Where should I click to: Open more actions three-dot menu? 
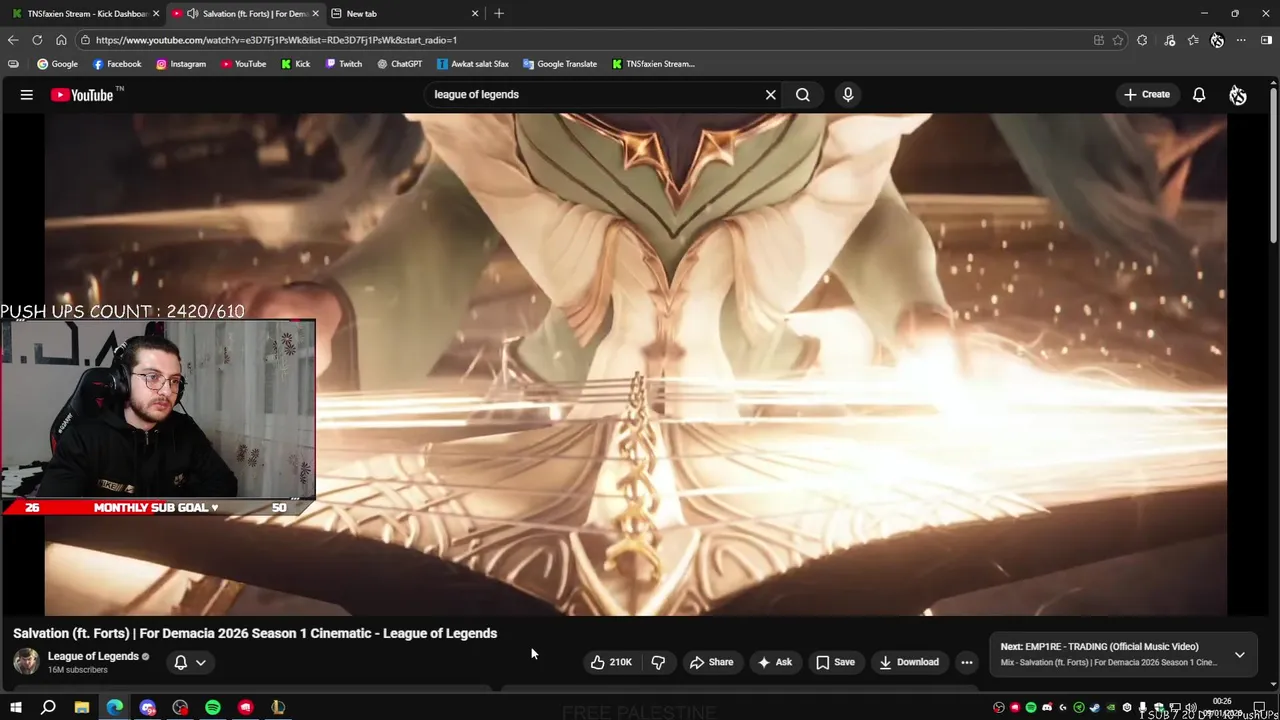966,662
